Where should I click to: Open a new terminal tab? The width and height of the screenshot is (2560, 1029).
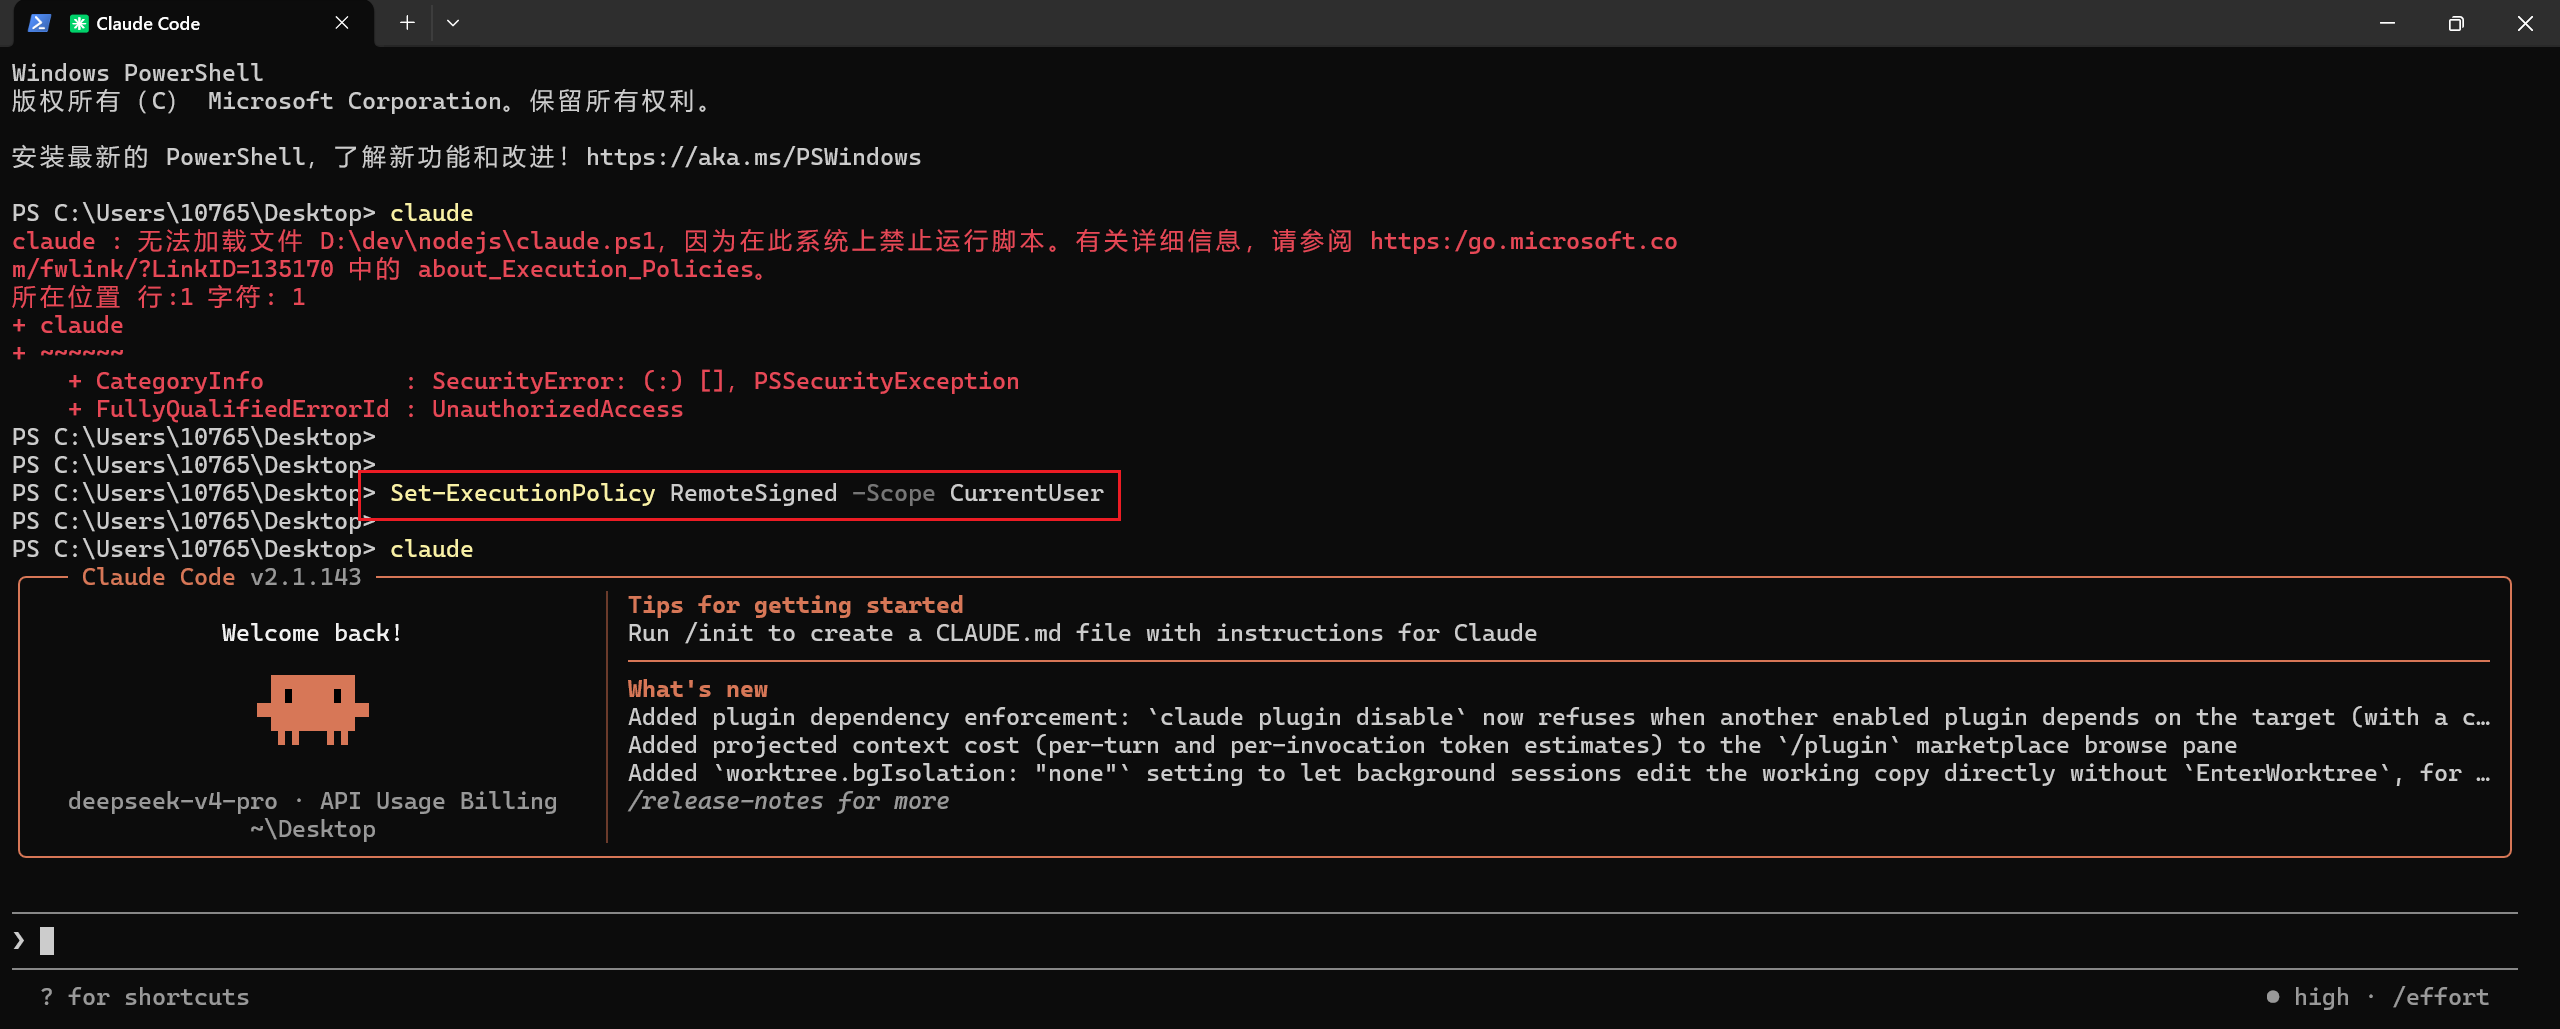pos(407,23)
